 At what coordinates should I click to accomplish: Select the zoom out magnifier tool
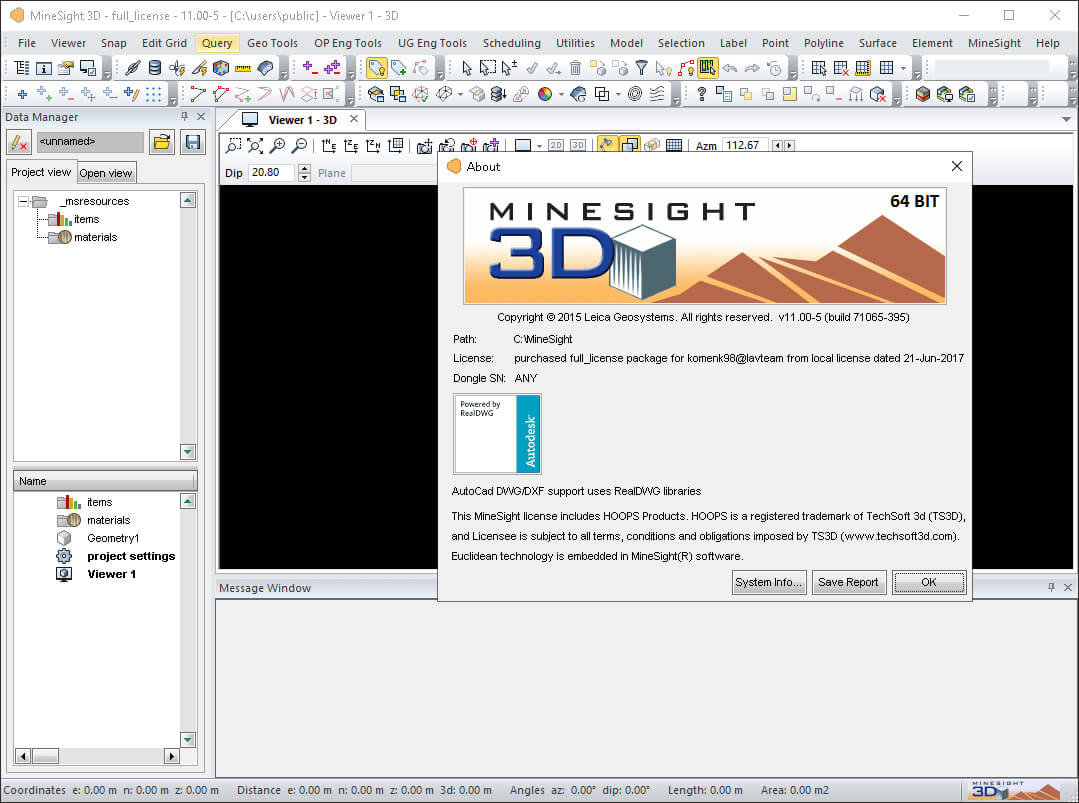(299, 146)
